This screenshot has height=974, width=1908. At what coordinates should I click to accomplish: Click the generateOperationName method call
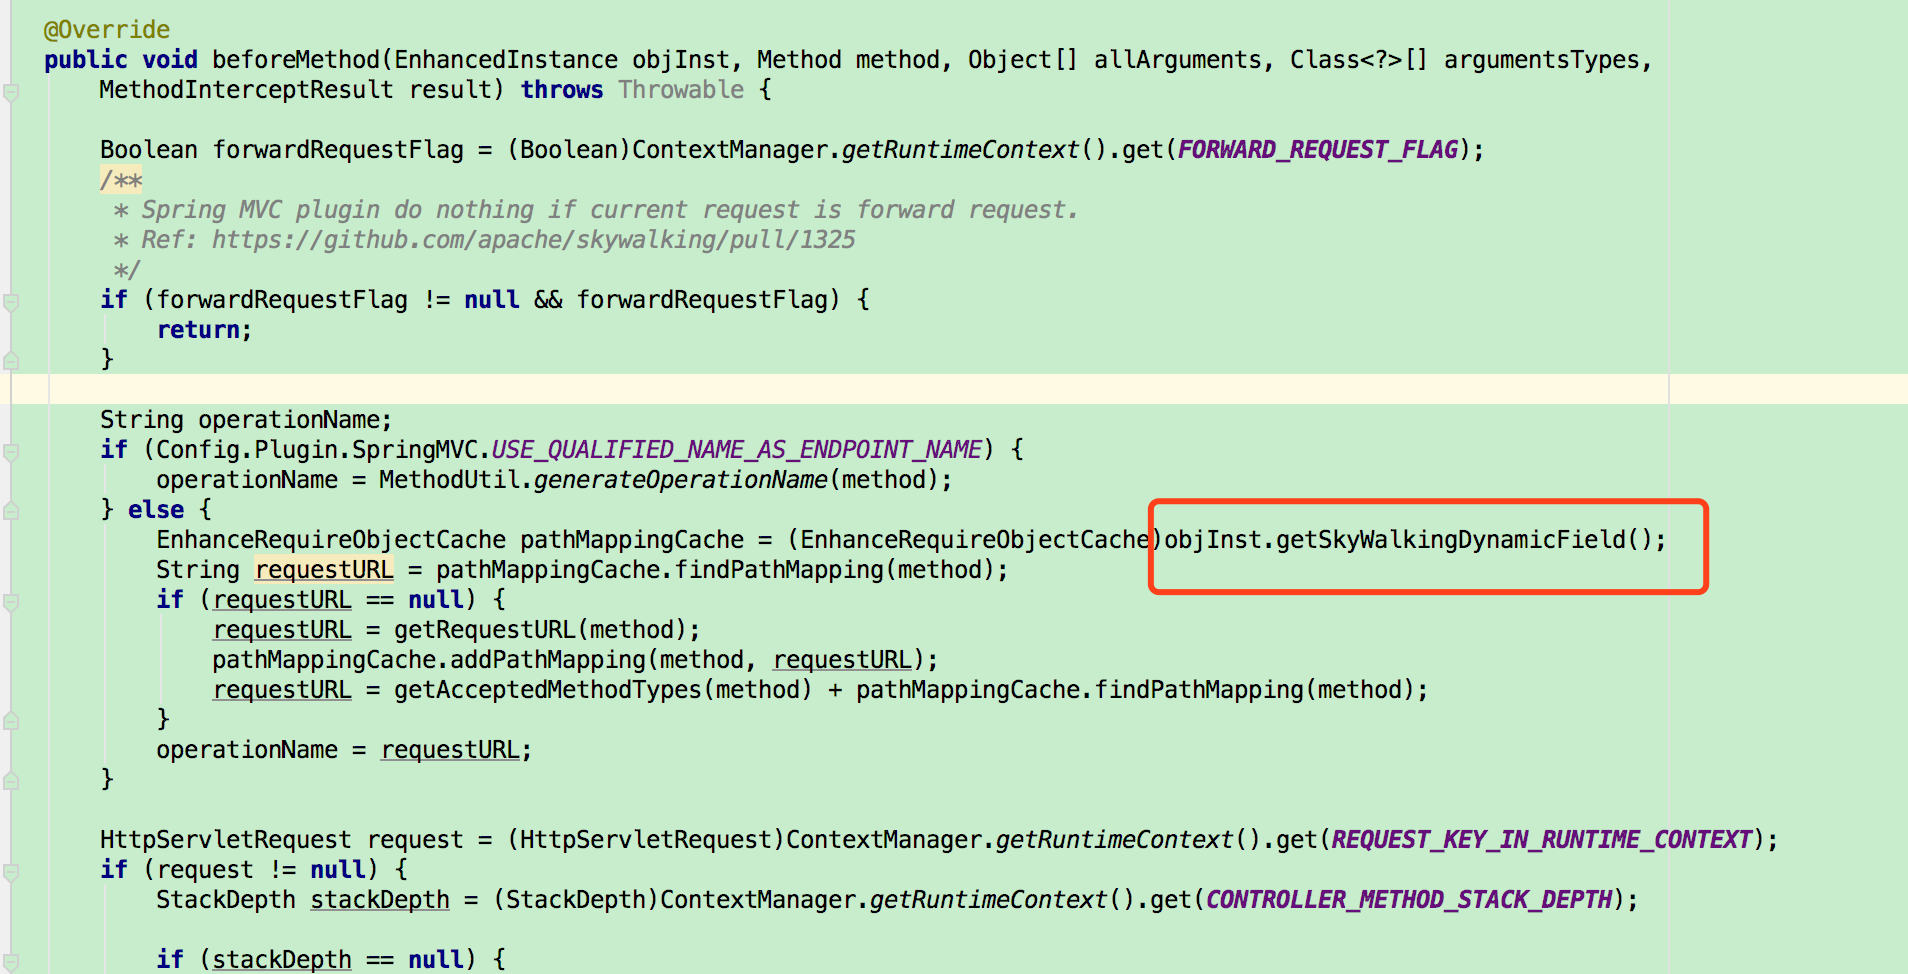point(680,480)
